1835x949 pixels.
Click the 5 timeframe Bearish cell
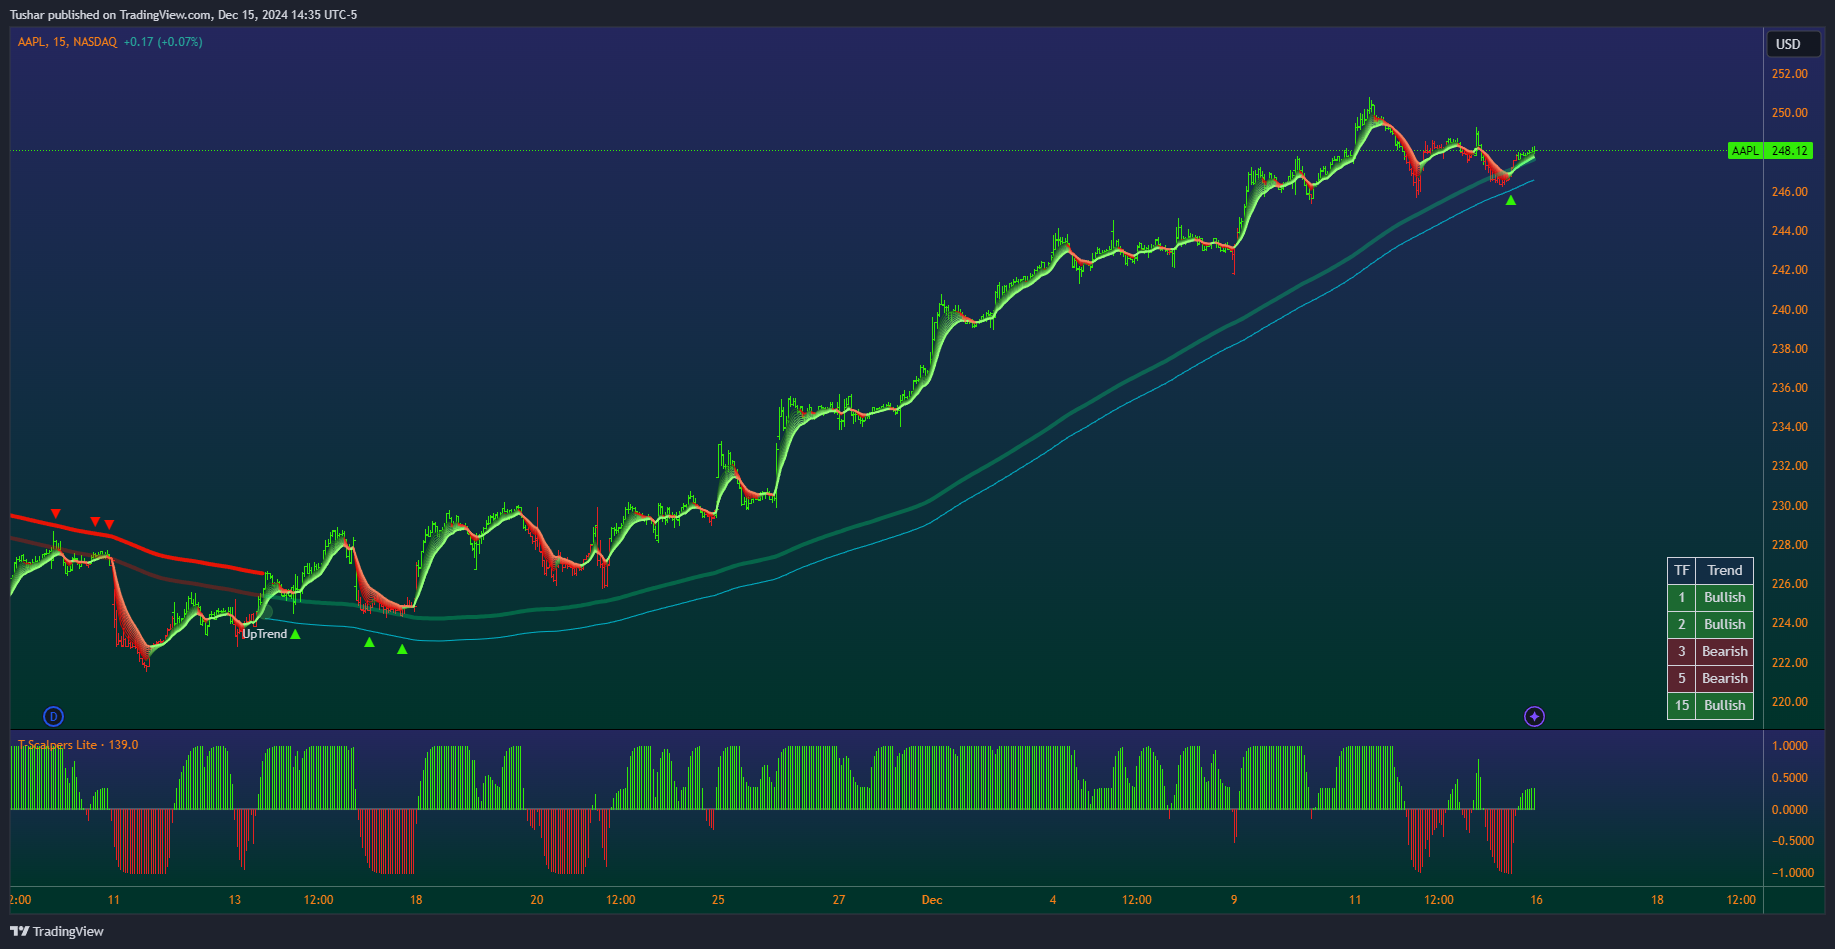click(1725, 679)
